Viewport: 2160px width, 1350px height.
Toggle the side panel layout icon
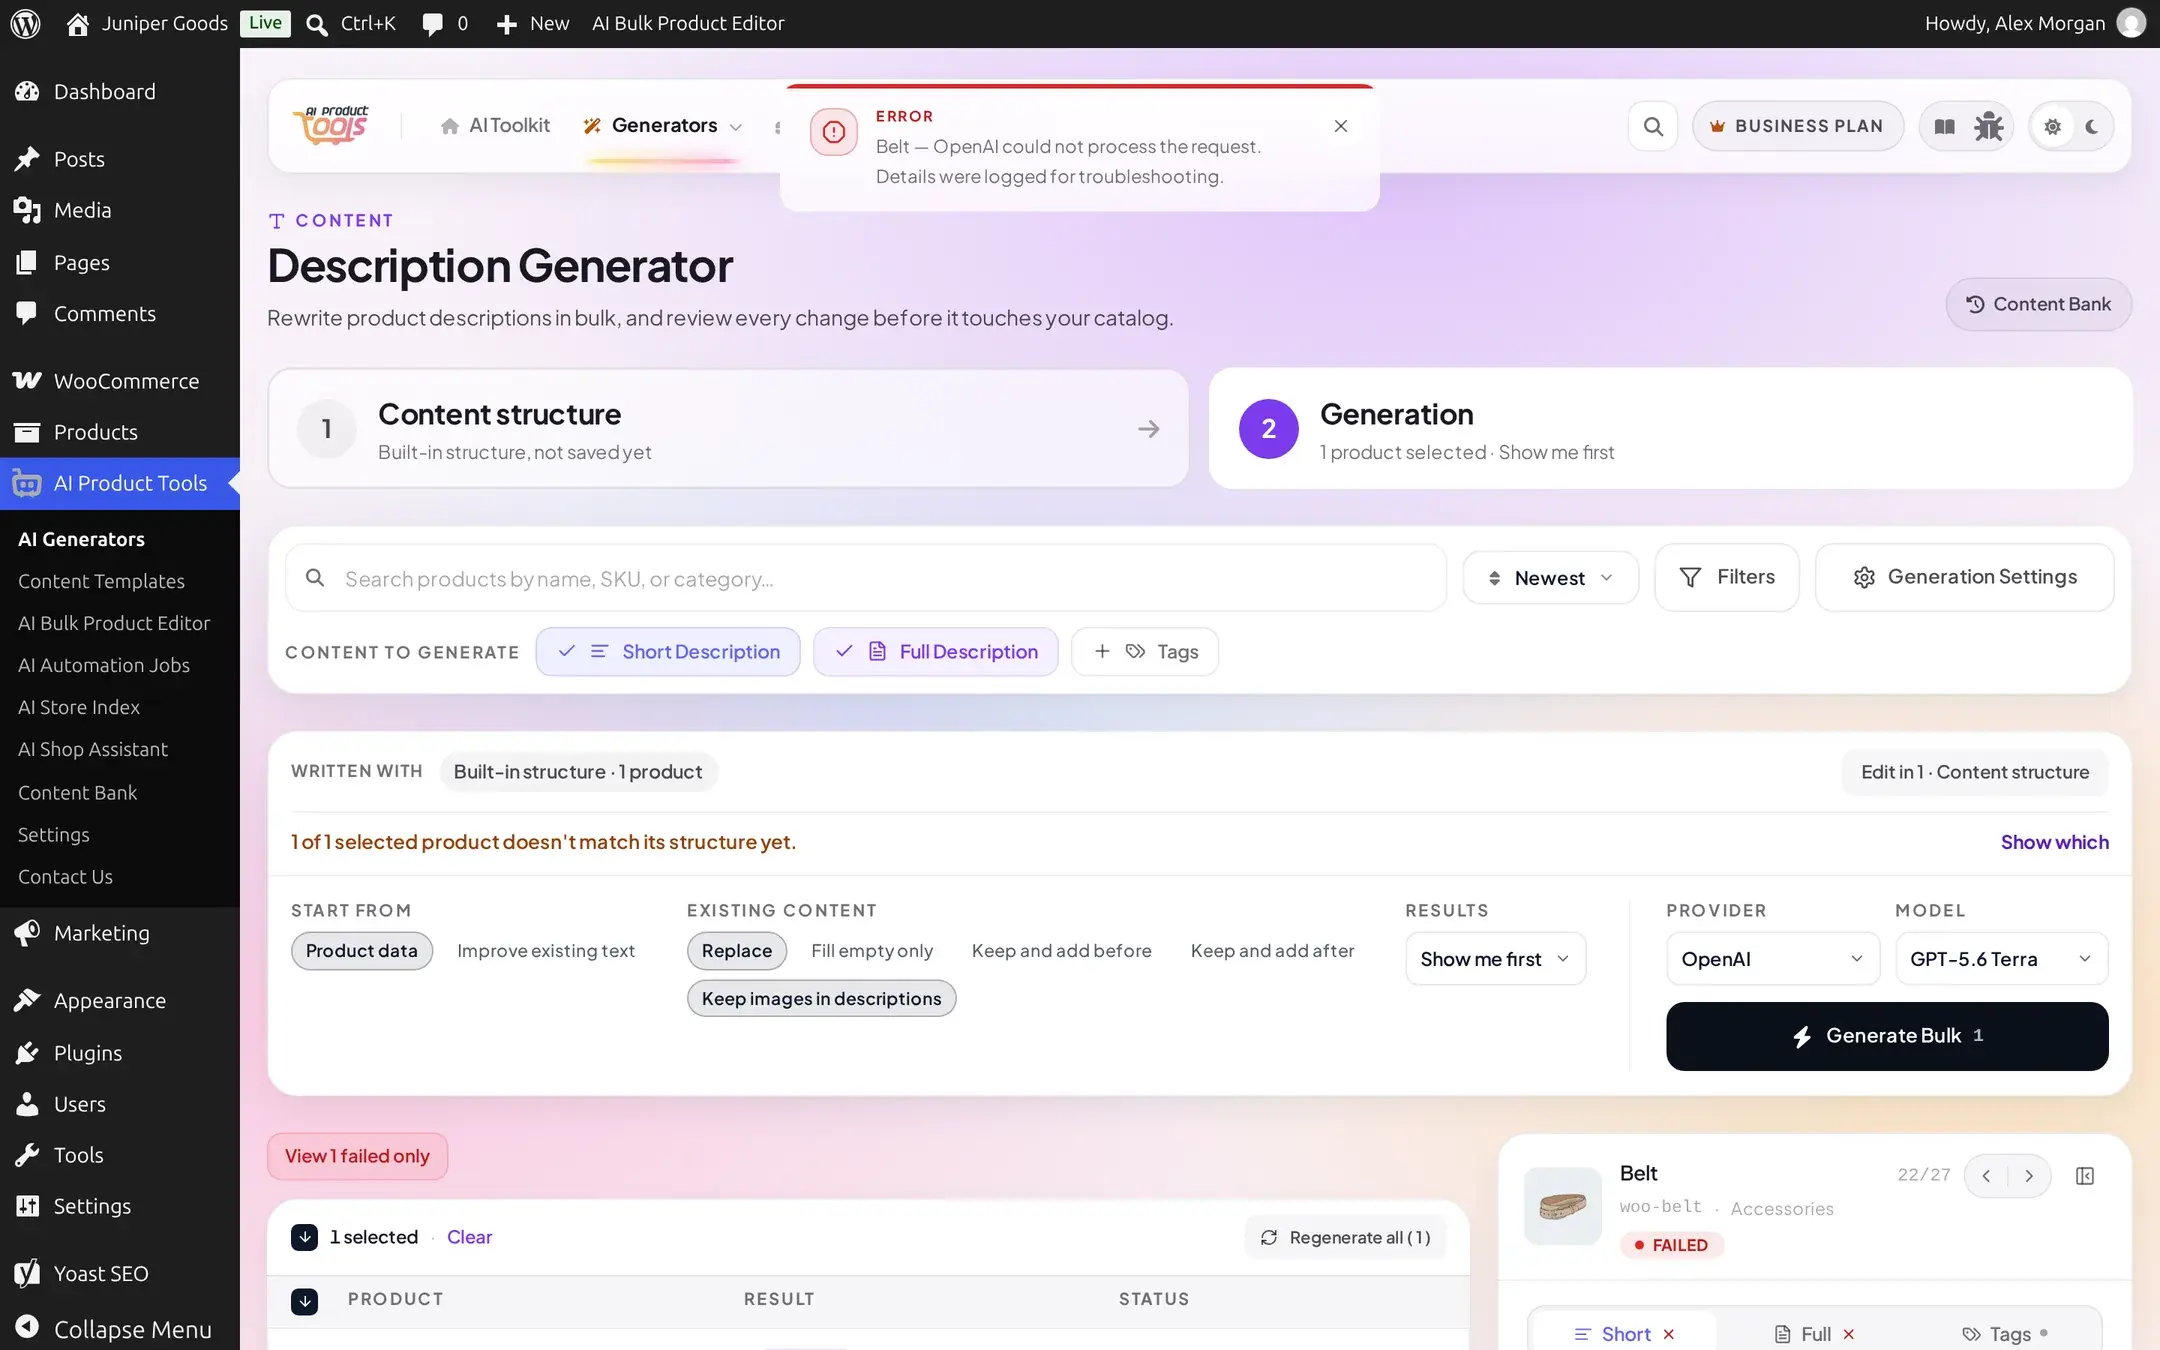click(2085, 1176)
